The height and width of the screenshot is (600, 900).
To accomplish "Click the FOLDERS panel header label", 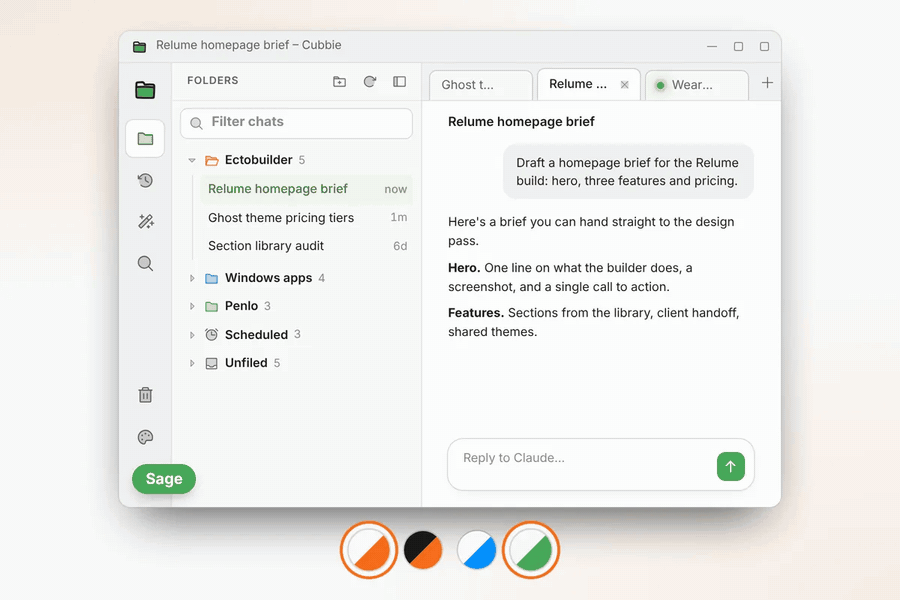I will (x=212, y=80).
